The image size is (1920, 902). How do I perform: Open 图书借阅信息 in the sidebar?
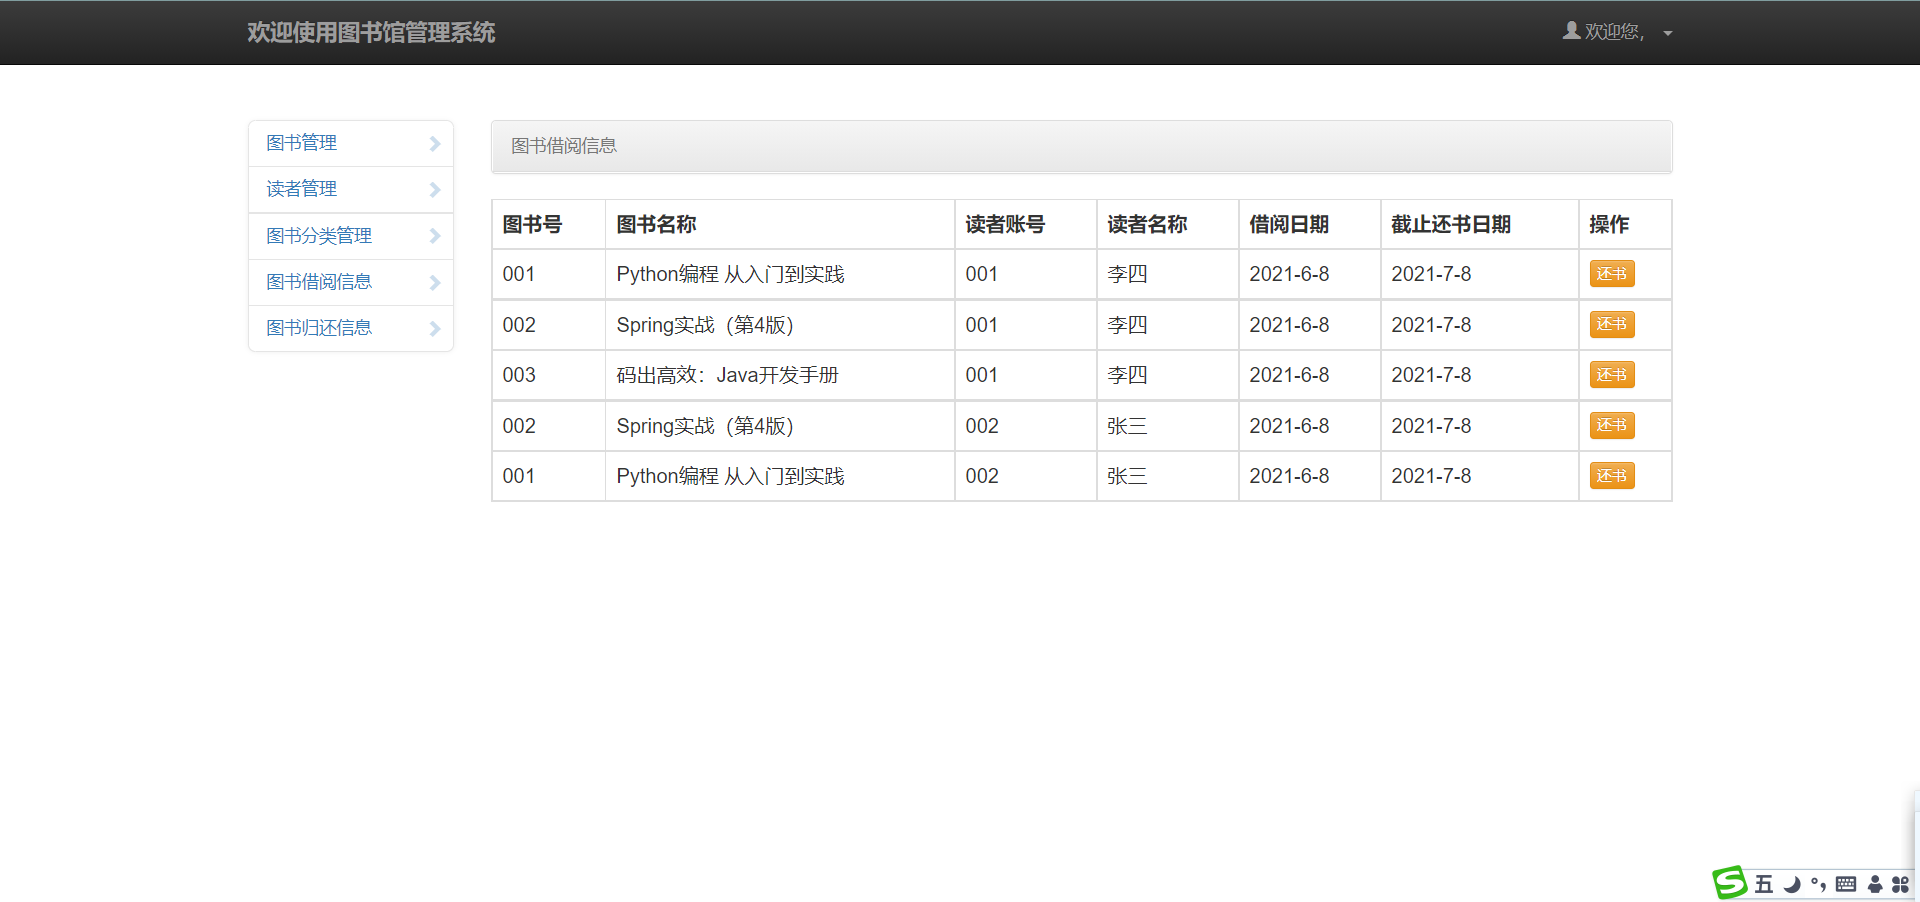coord(351,282)
